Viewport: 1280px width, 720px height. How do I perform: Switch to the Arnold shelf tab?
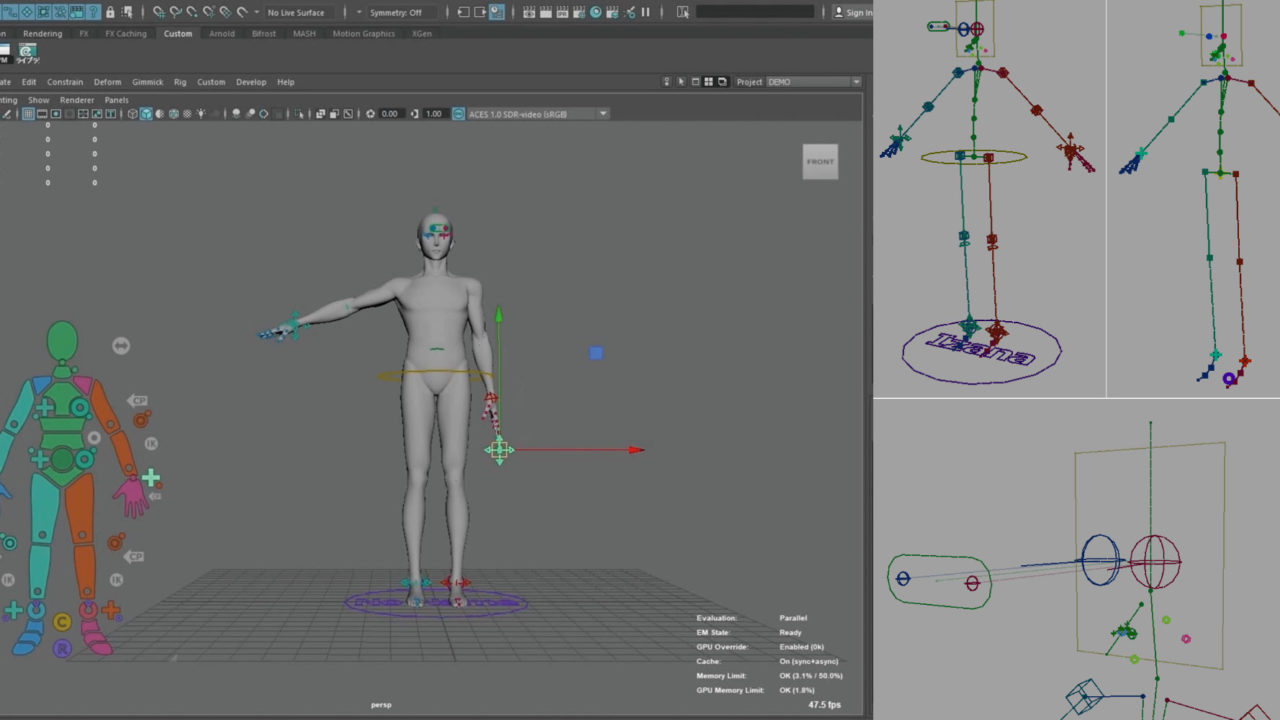coord(222,34)
